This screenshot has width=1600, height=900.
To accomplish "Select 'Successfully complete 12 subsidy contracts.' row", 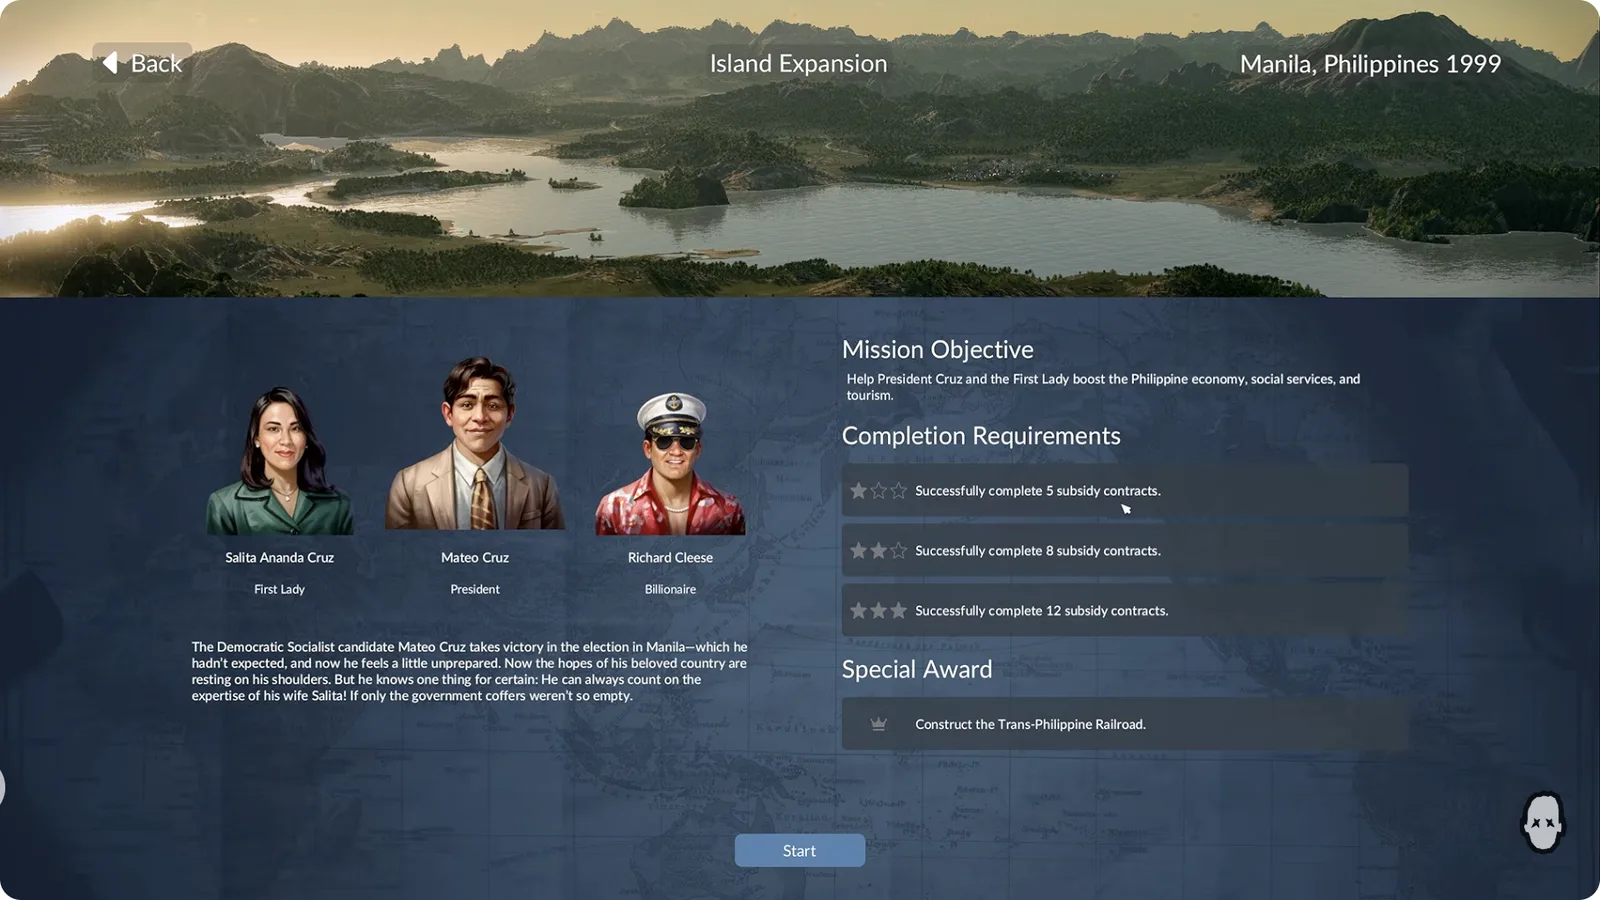I will coord(1124,610).
